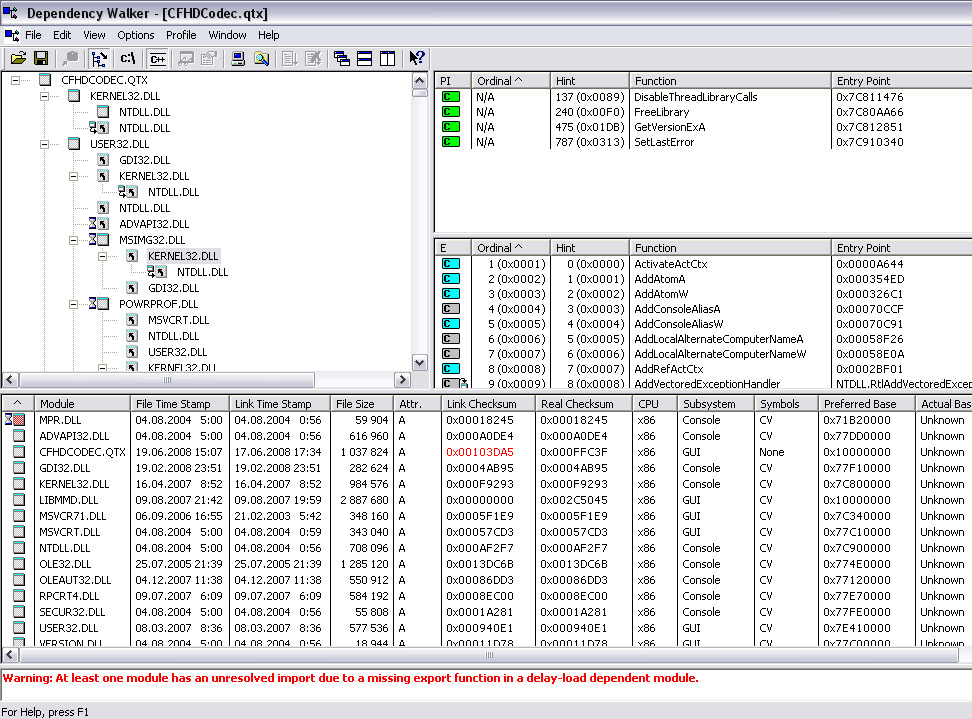
Task: Click the Start Profiling toolbar icon
Action: [290, 59]
